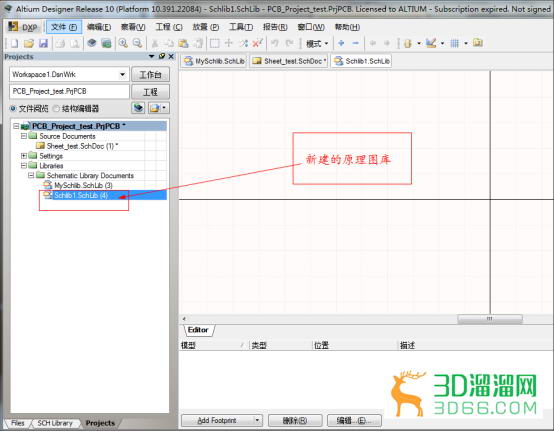Open the grid settings dropdown arrow
The width and height of the screenshot is (554, 432).
(466, 43)
